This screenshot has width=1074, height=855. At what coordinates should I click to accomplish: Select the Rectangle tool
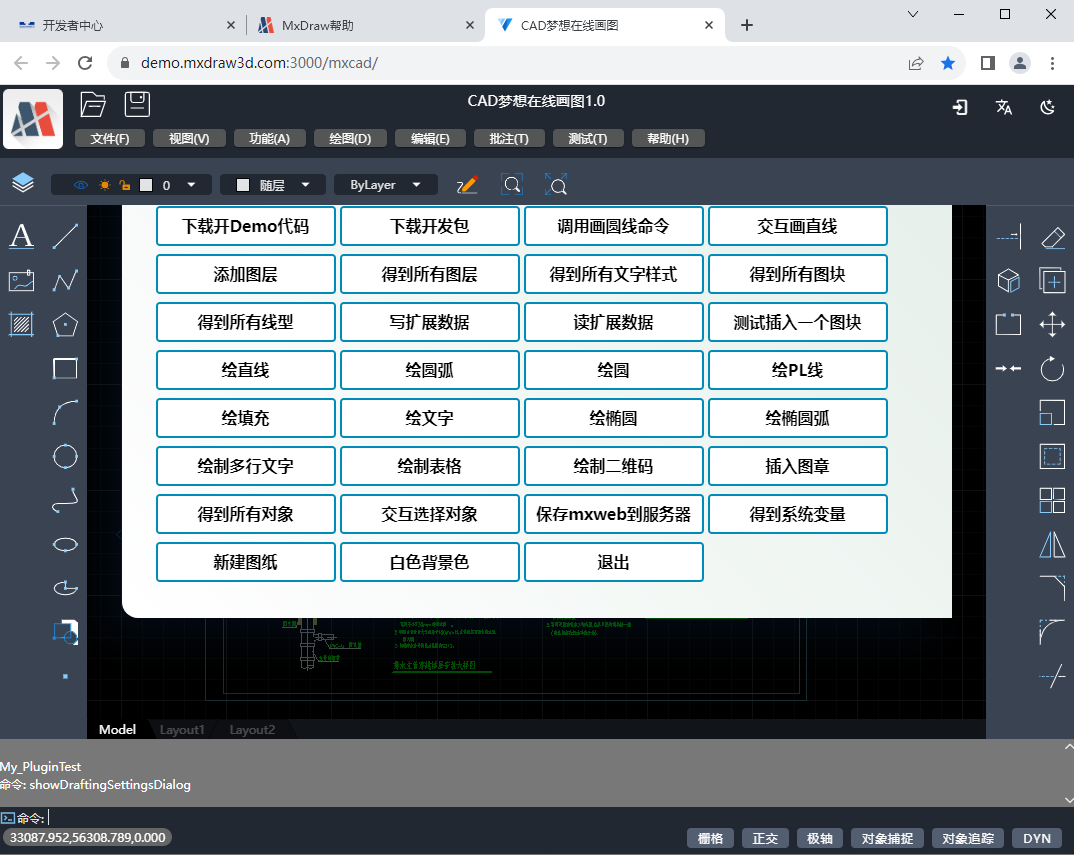pos(65,369)
